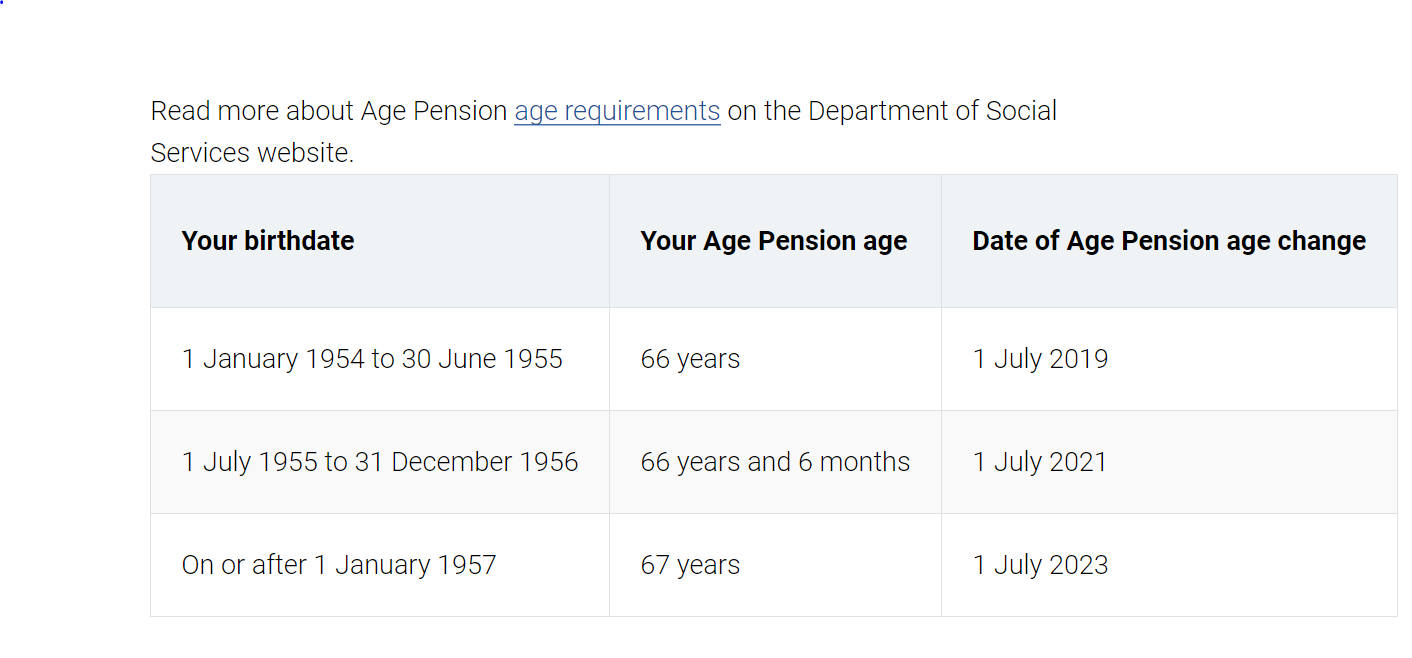Select the On or after 1 January 1957 cell

339,565
